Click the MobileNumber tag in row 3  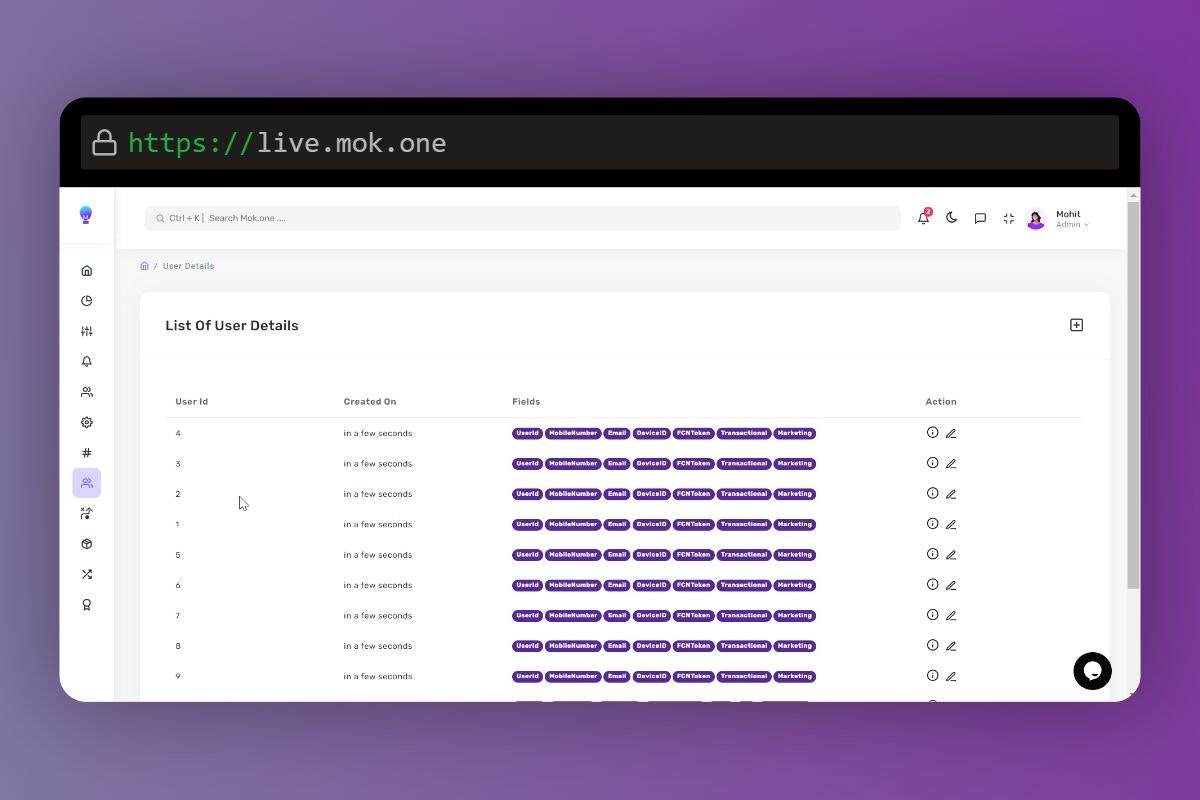pos(573,464)
